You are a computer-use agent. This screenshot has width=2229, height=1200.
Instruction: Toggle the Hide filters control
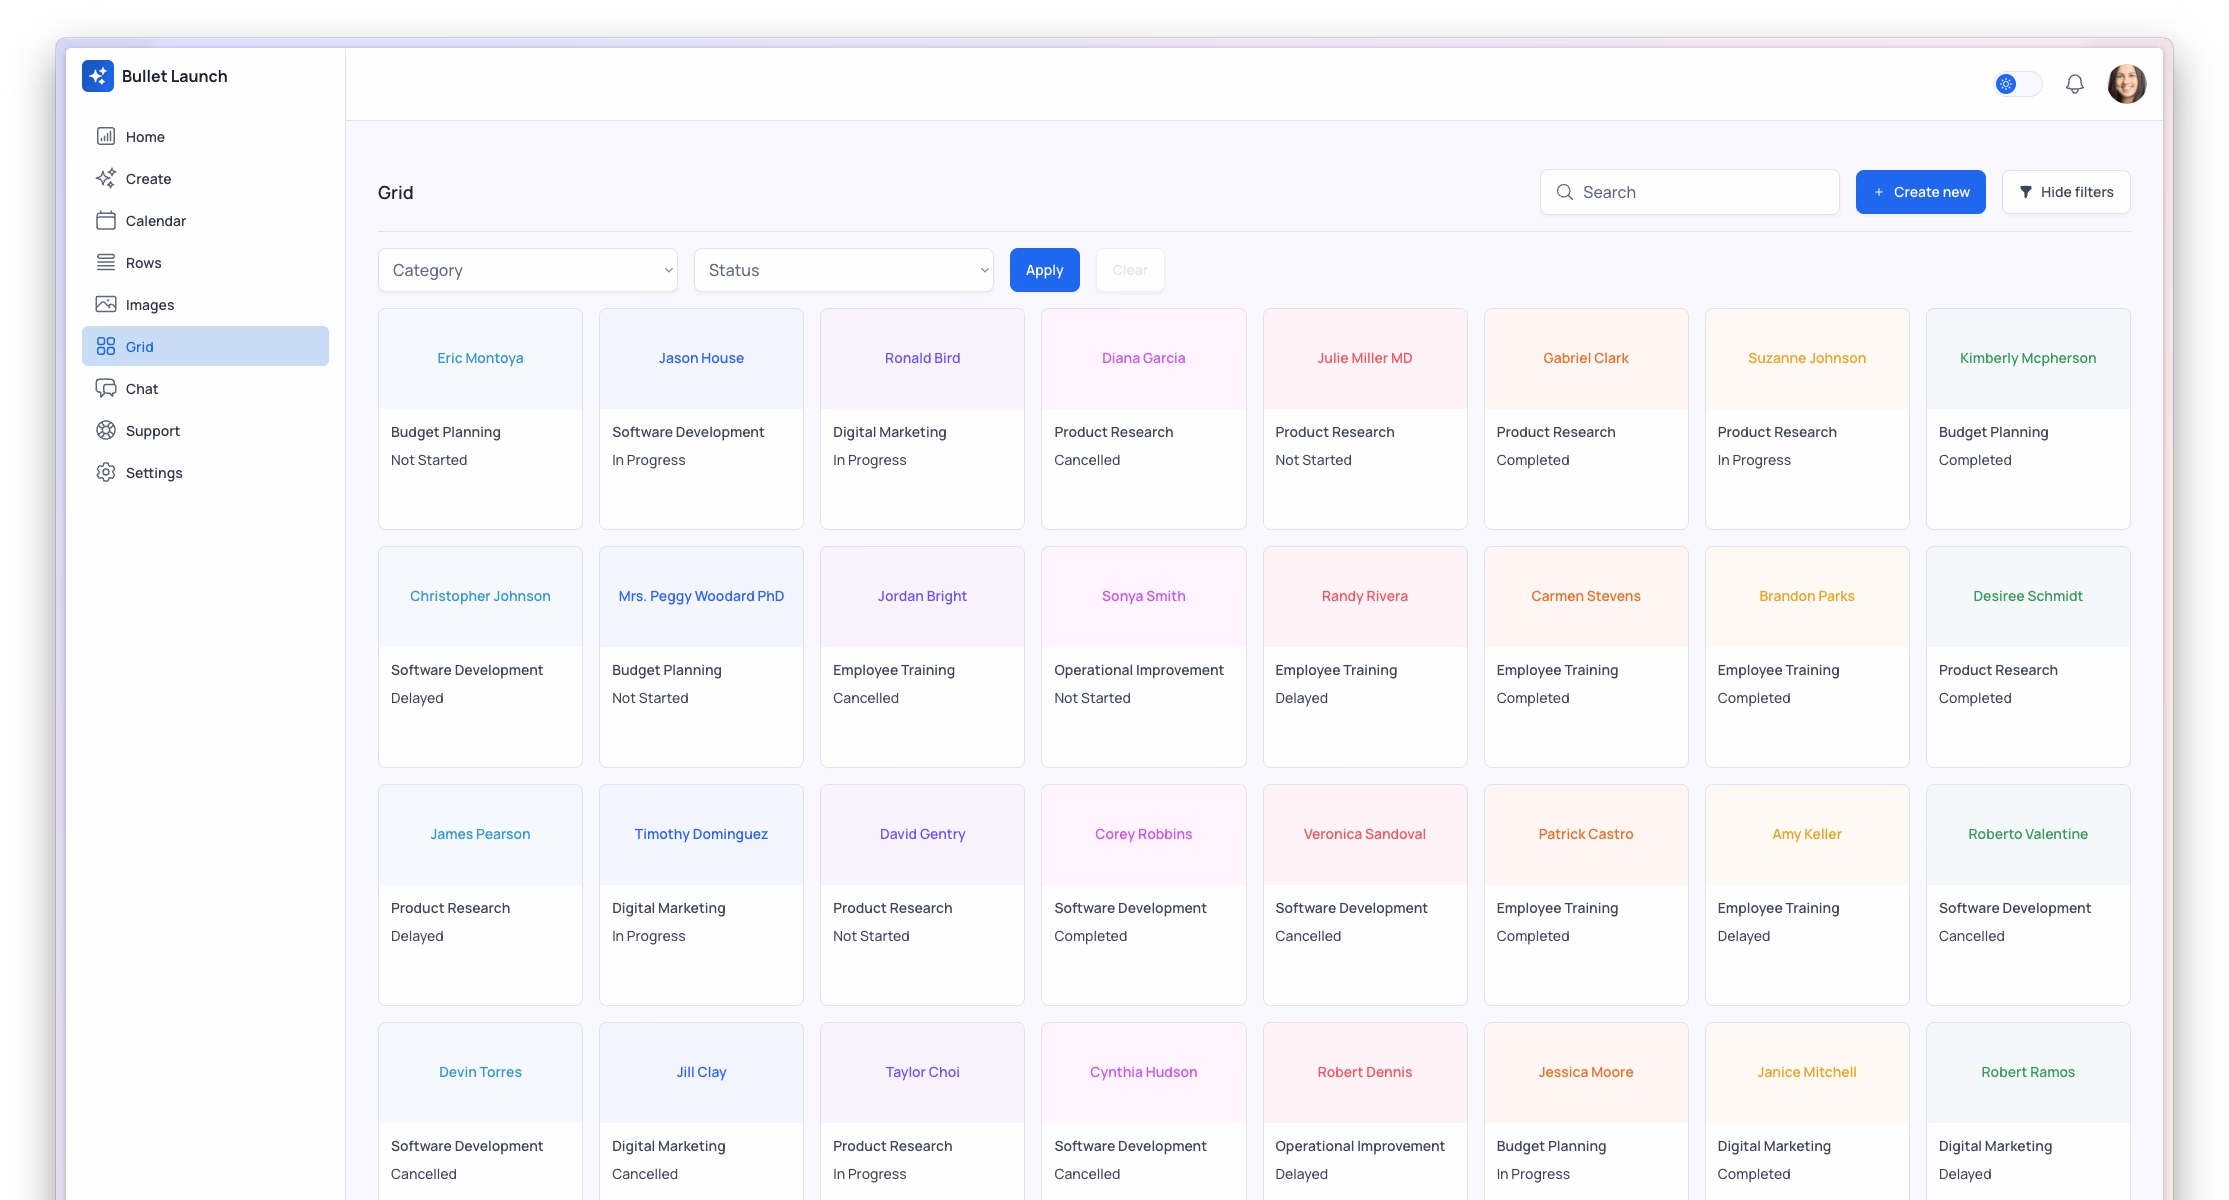tap(2066, 191)
